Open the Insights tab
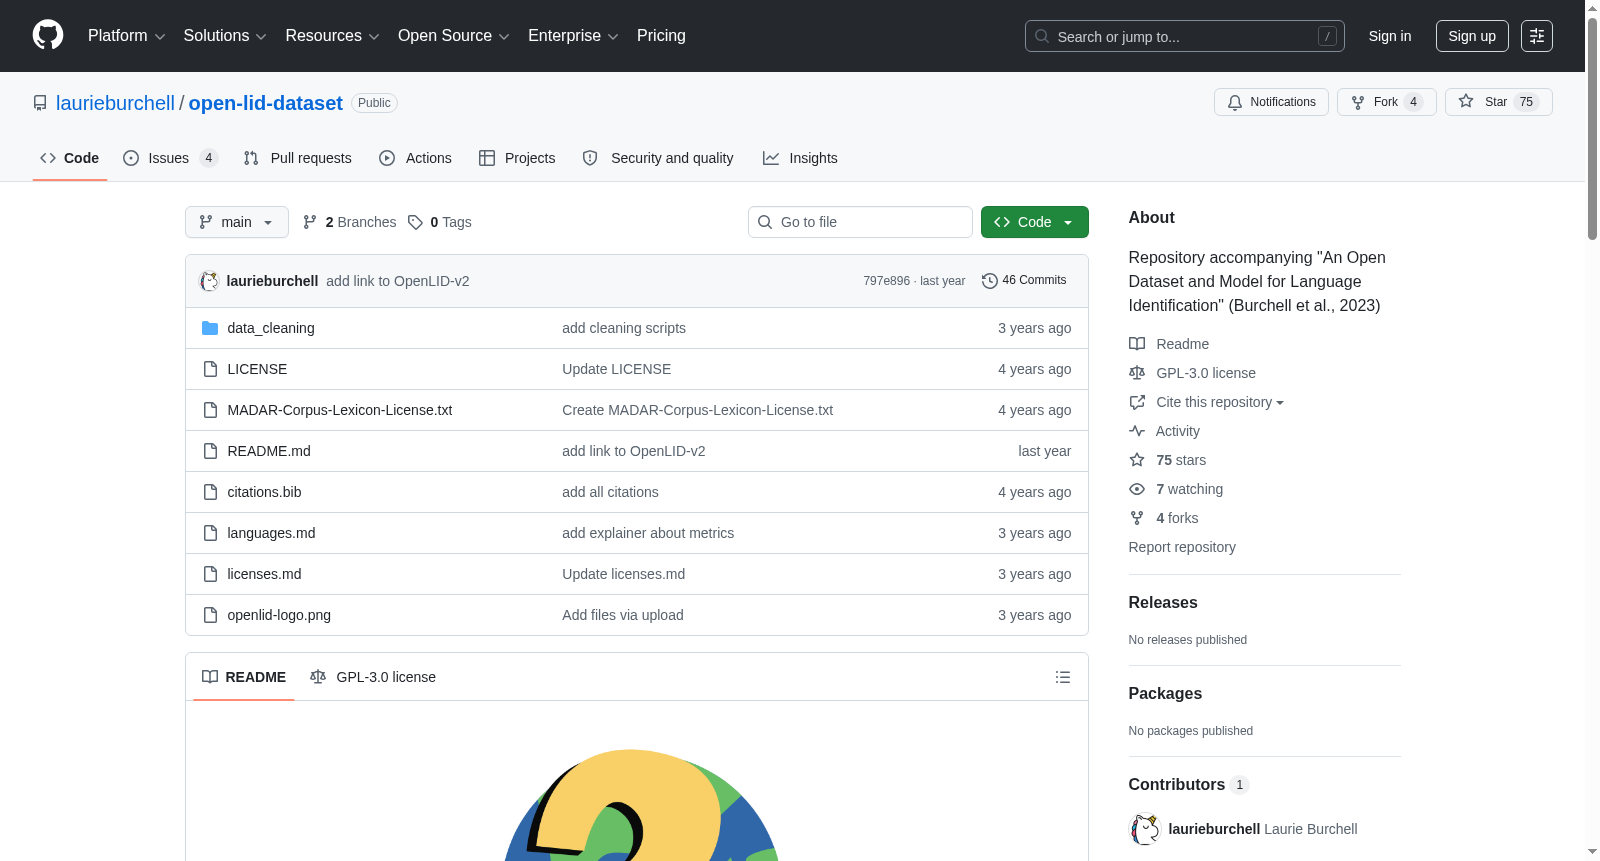This screenshot has width=1600, height=861. 800,158
